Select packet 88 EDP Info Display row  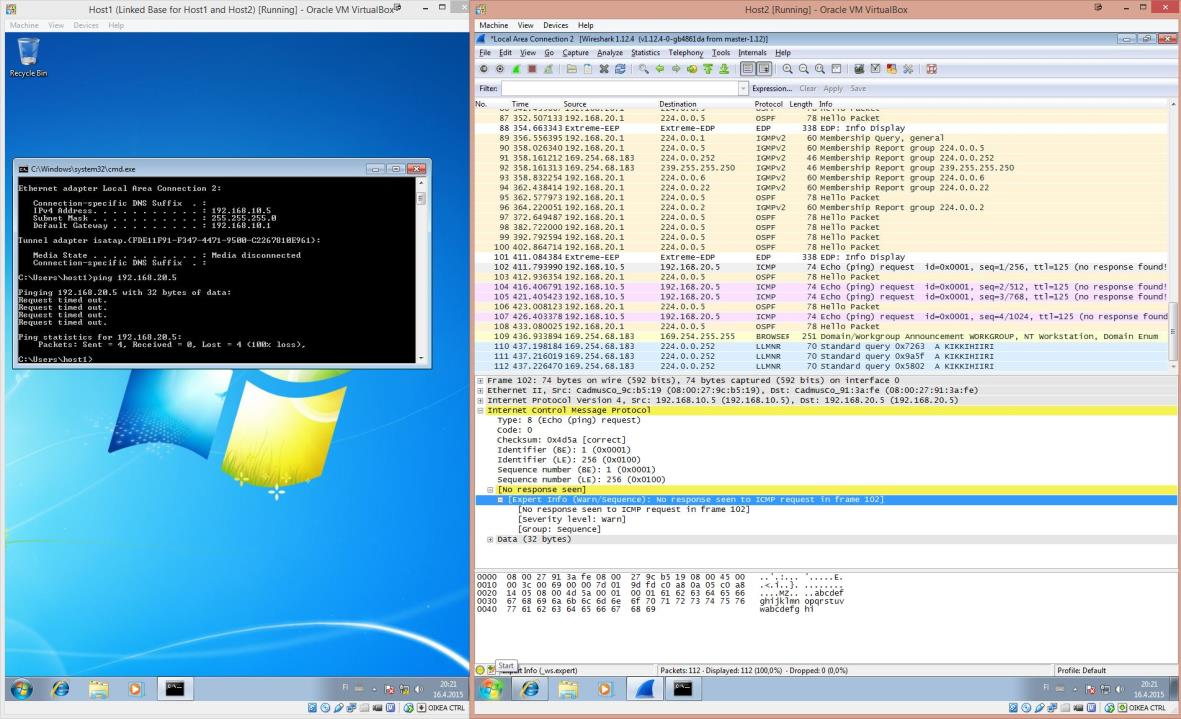[x=822, y=128]
